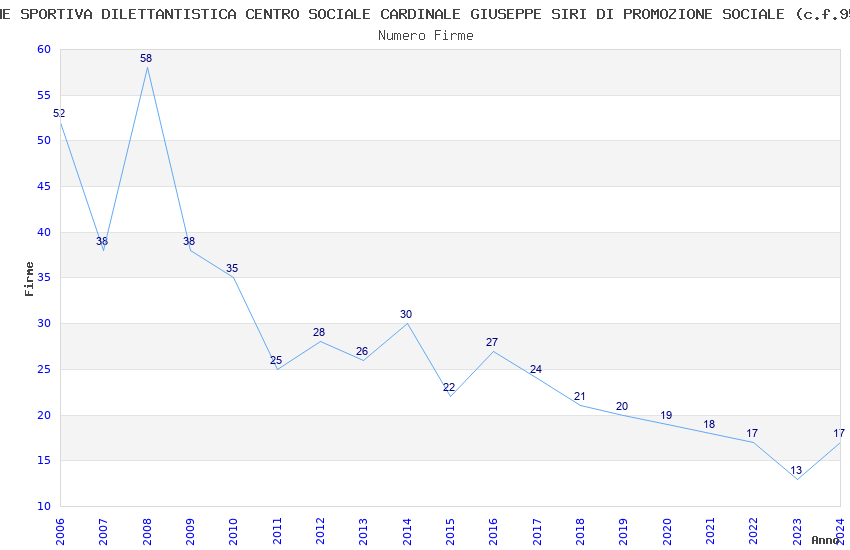Click the 2009 x-axis year label
Image resolution: width=850 pixels, height=550 pixels.
tap(190, 531)
